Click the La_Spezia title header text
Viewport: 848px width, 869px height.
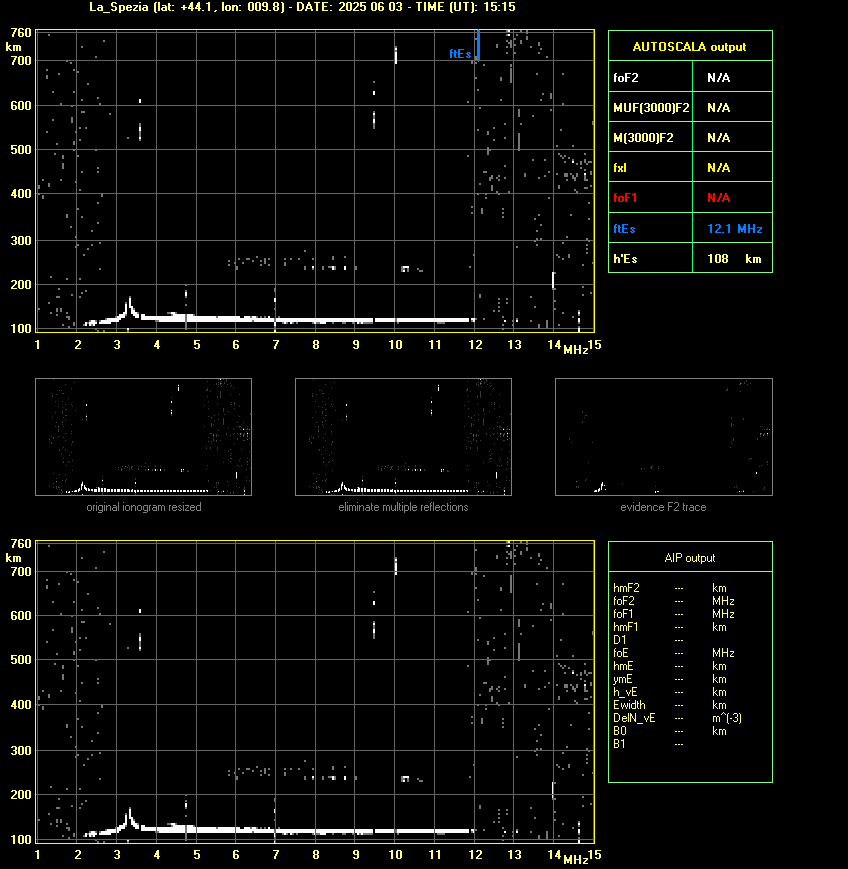[302, 7]
